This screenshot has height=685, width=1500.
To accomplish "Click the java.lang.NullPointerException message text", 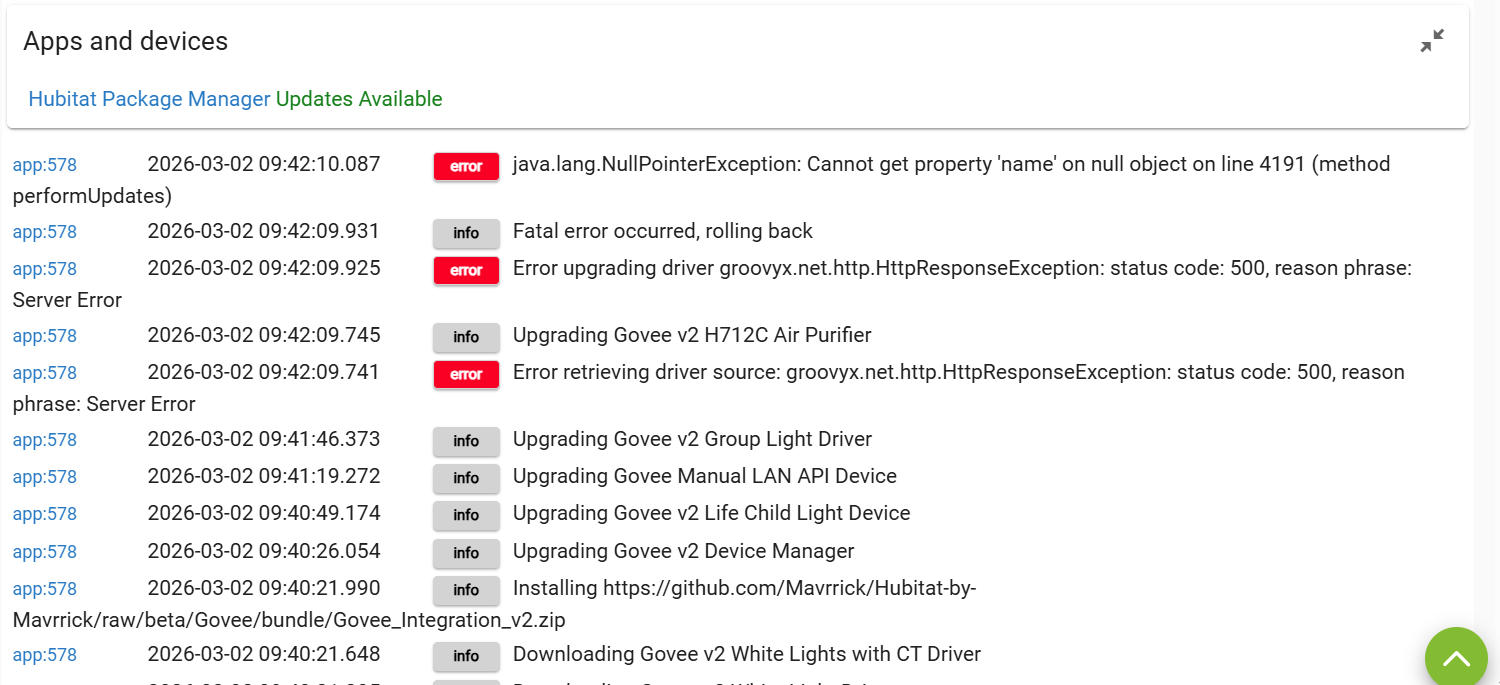I will [x=702, y=180].
